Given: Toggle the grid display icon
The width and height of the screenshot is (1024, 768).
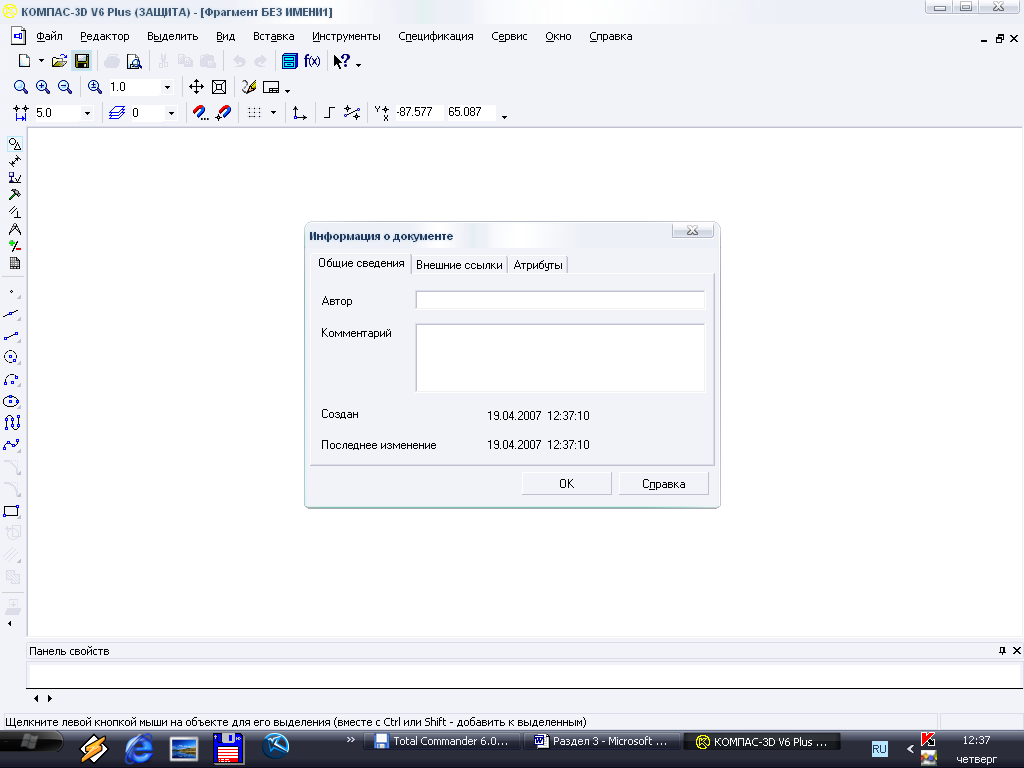Looking at the screenshot, I should click(x=255, y=113).
